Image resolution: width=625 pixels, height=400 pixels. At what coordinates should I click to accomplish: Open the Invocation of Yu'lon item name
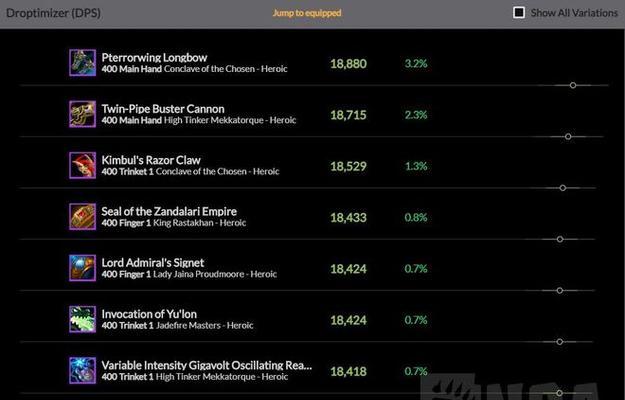click(149, 314)
